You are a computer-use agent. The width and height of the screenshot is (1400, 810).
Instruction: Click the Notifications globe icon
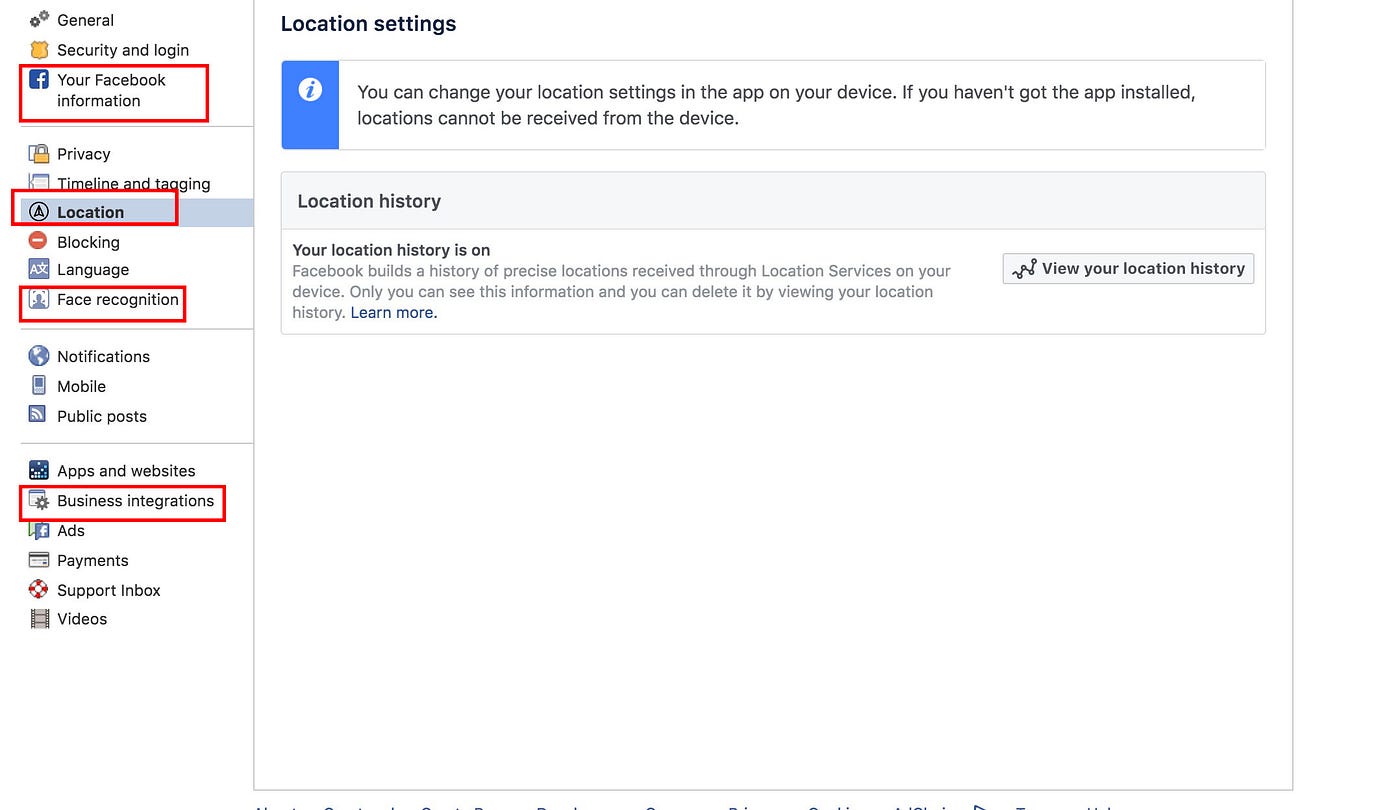pos(37,356)
